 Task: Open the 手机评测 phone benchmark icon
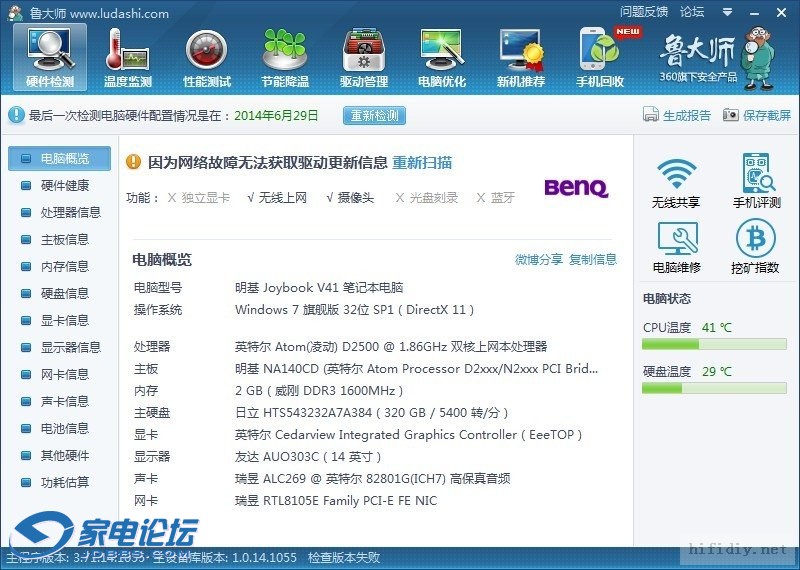pos(757,182)
